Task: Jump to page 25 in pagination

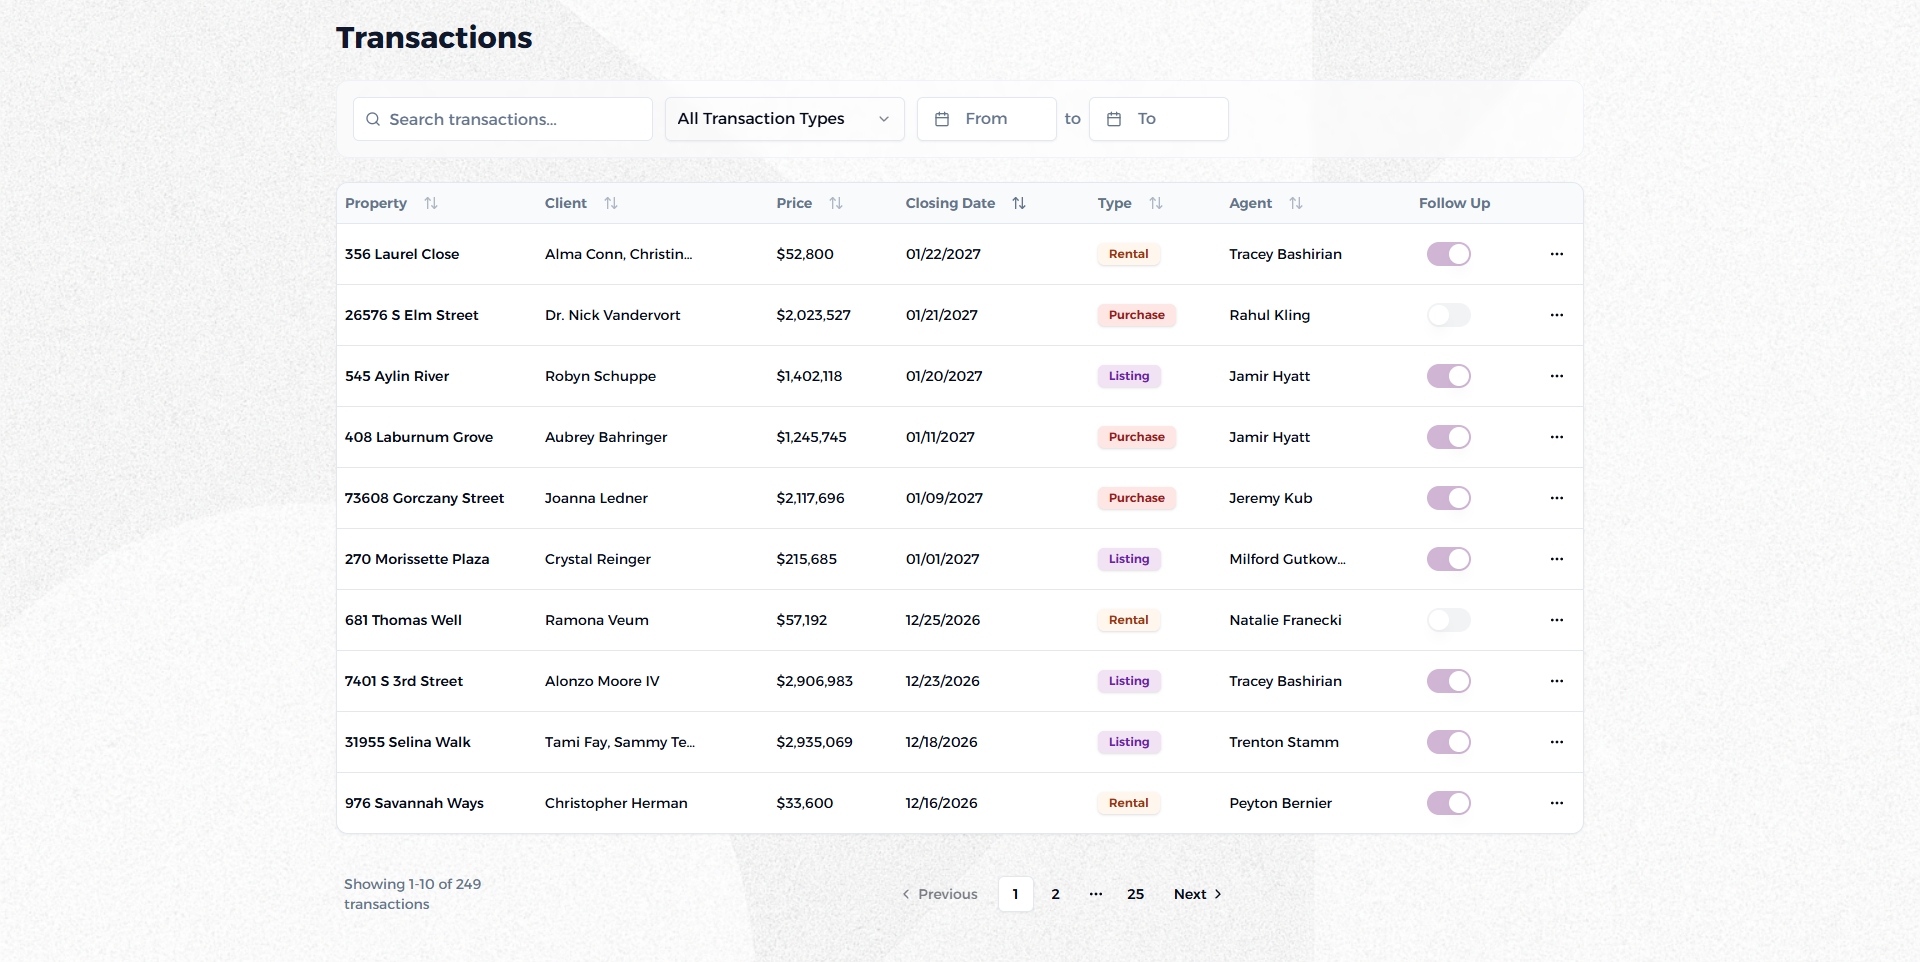Action: coord(1135,894)
